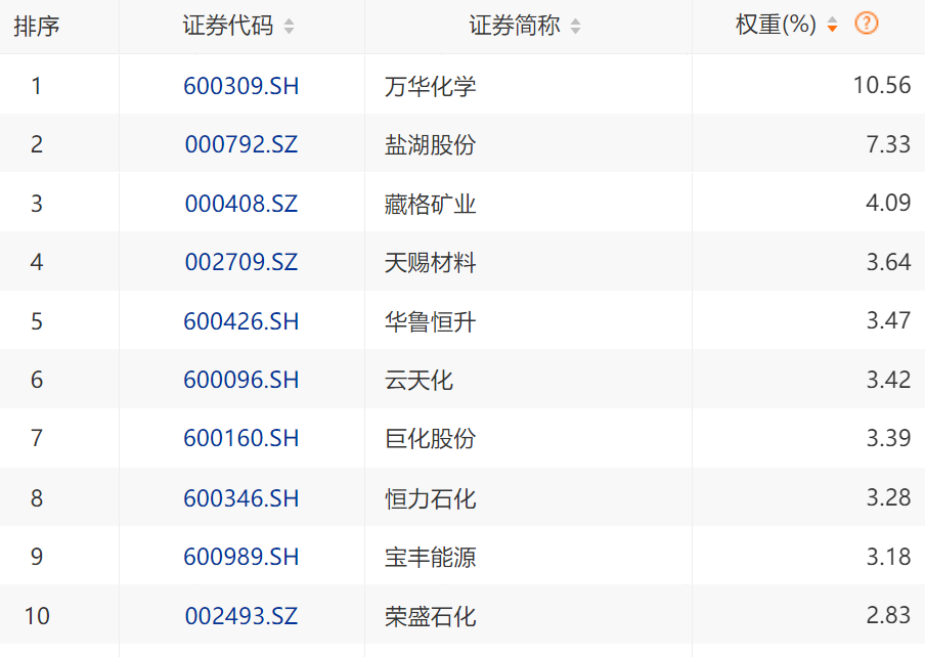Click the weight value 7.33

(x=888, y=144)
